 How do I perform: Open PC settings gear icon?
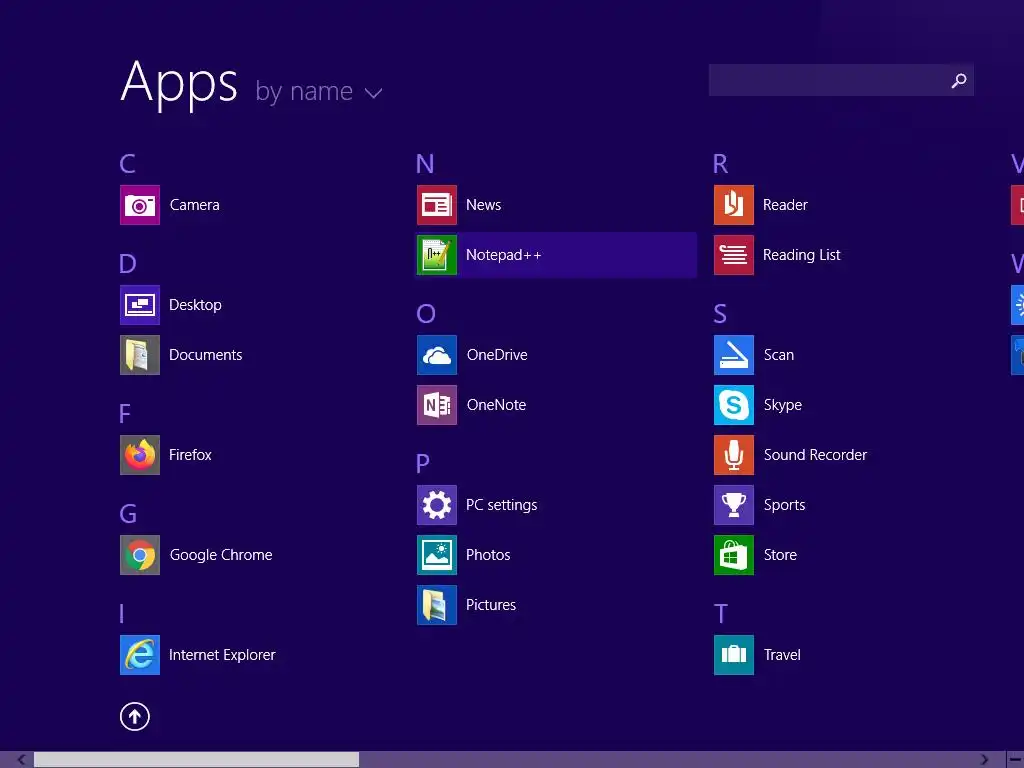click(437, 505)
